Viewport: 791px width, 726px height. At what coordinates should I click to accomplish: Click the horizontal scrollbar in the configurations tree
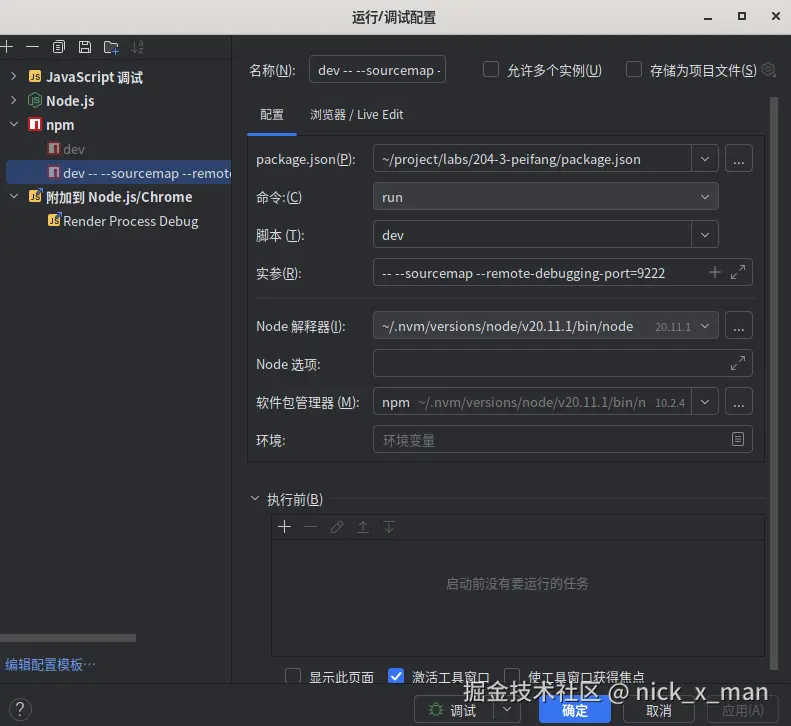pyautogui.click(x=68, y=638)
